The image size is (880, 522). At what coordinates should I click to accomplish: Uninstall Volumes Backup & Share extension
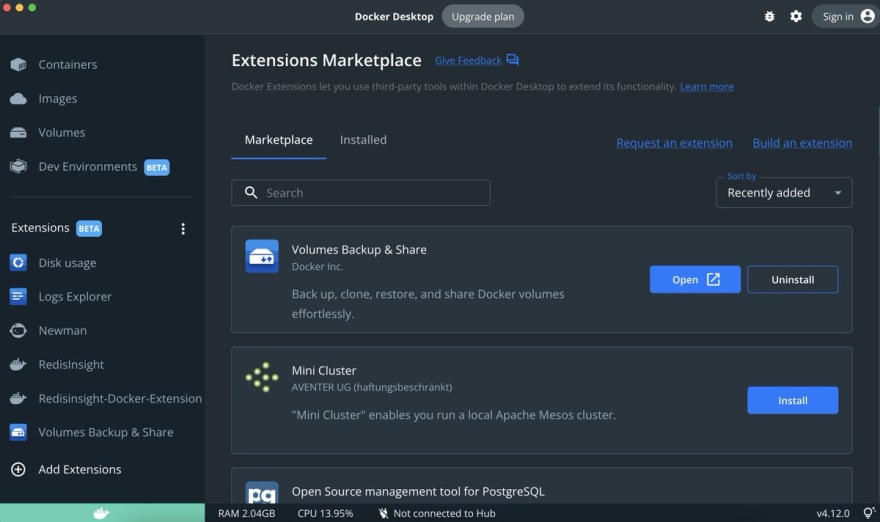pos(792,280)
